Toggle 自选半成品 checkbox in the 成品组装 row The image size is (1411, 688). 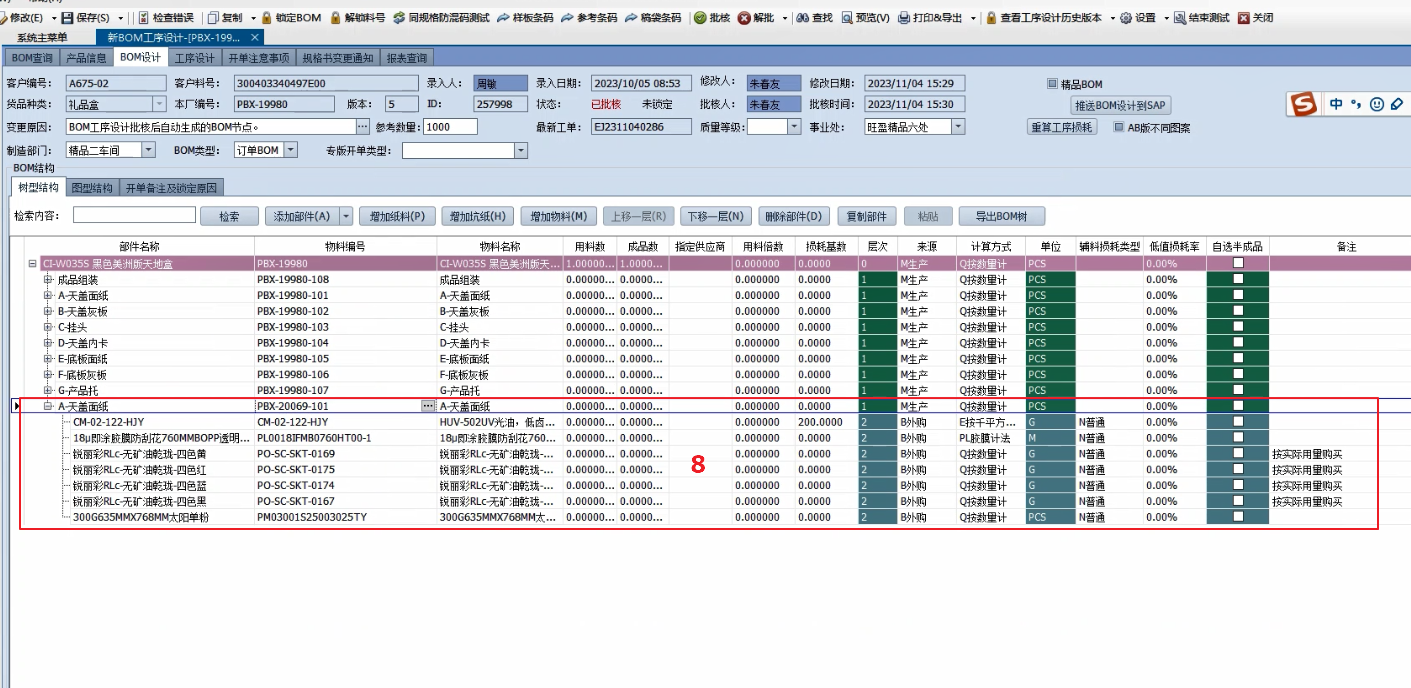point(1238,279)
